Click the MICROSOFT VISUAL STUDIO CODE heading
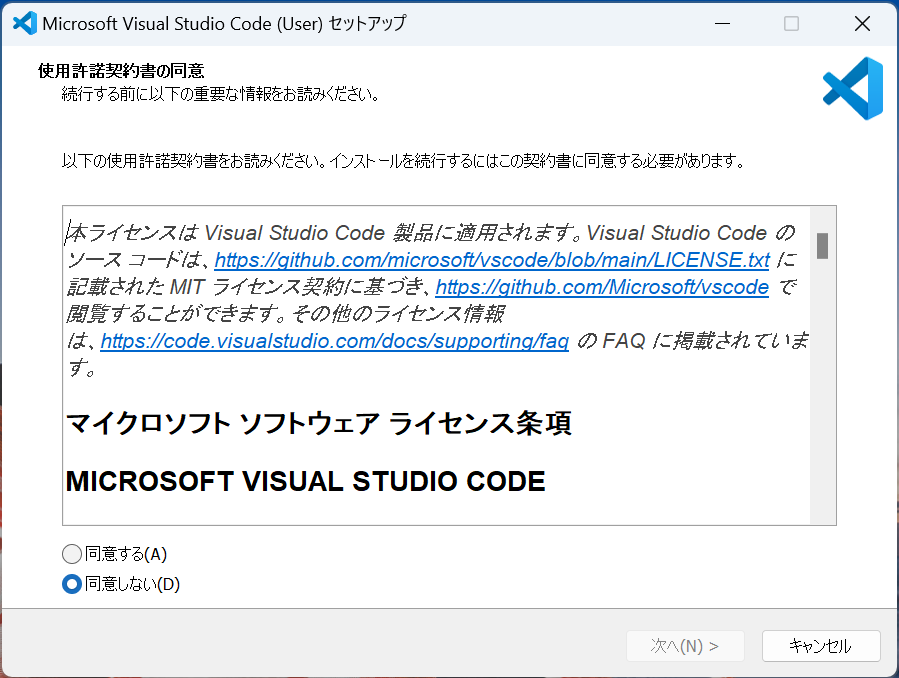Screen dimensions: 899x678 304,481
